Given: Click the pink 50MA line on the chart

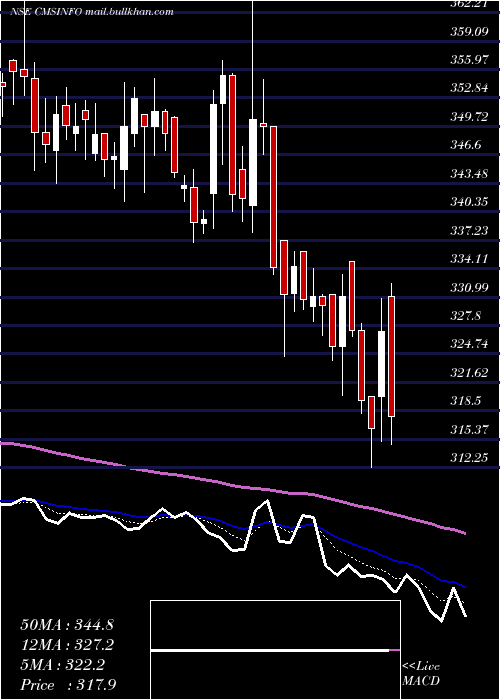Looking at the screenshot, I should point(232,484).
